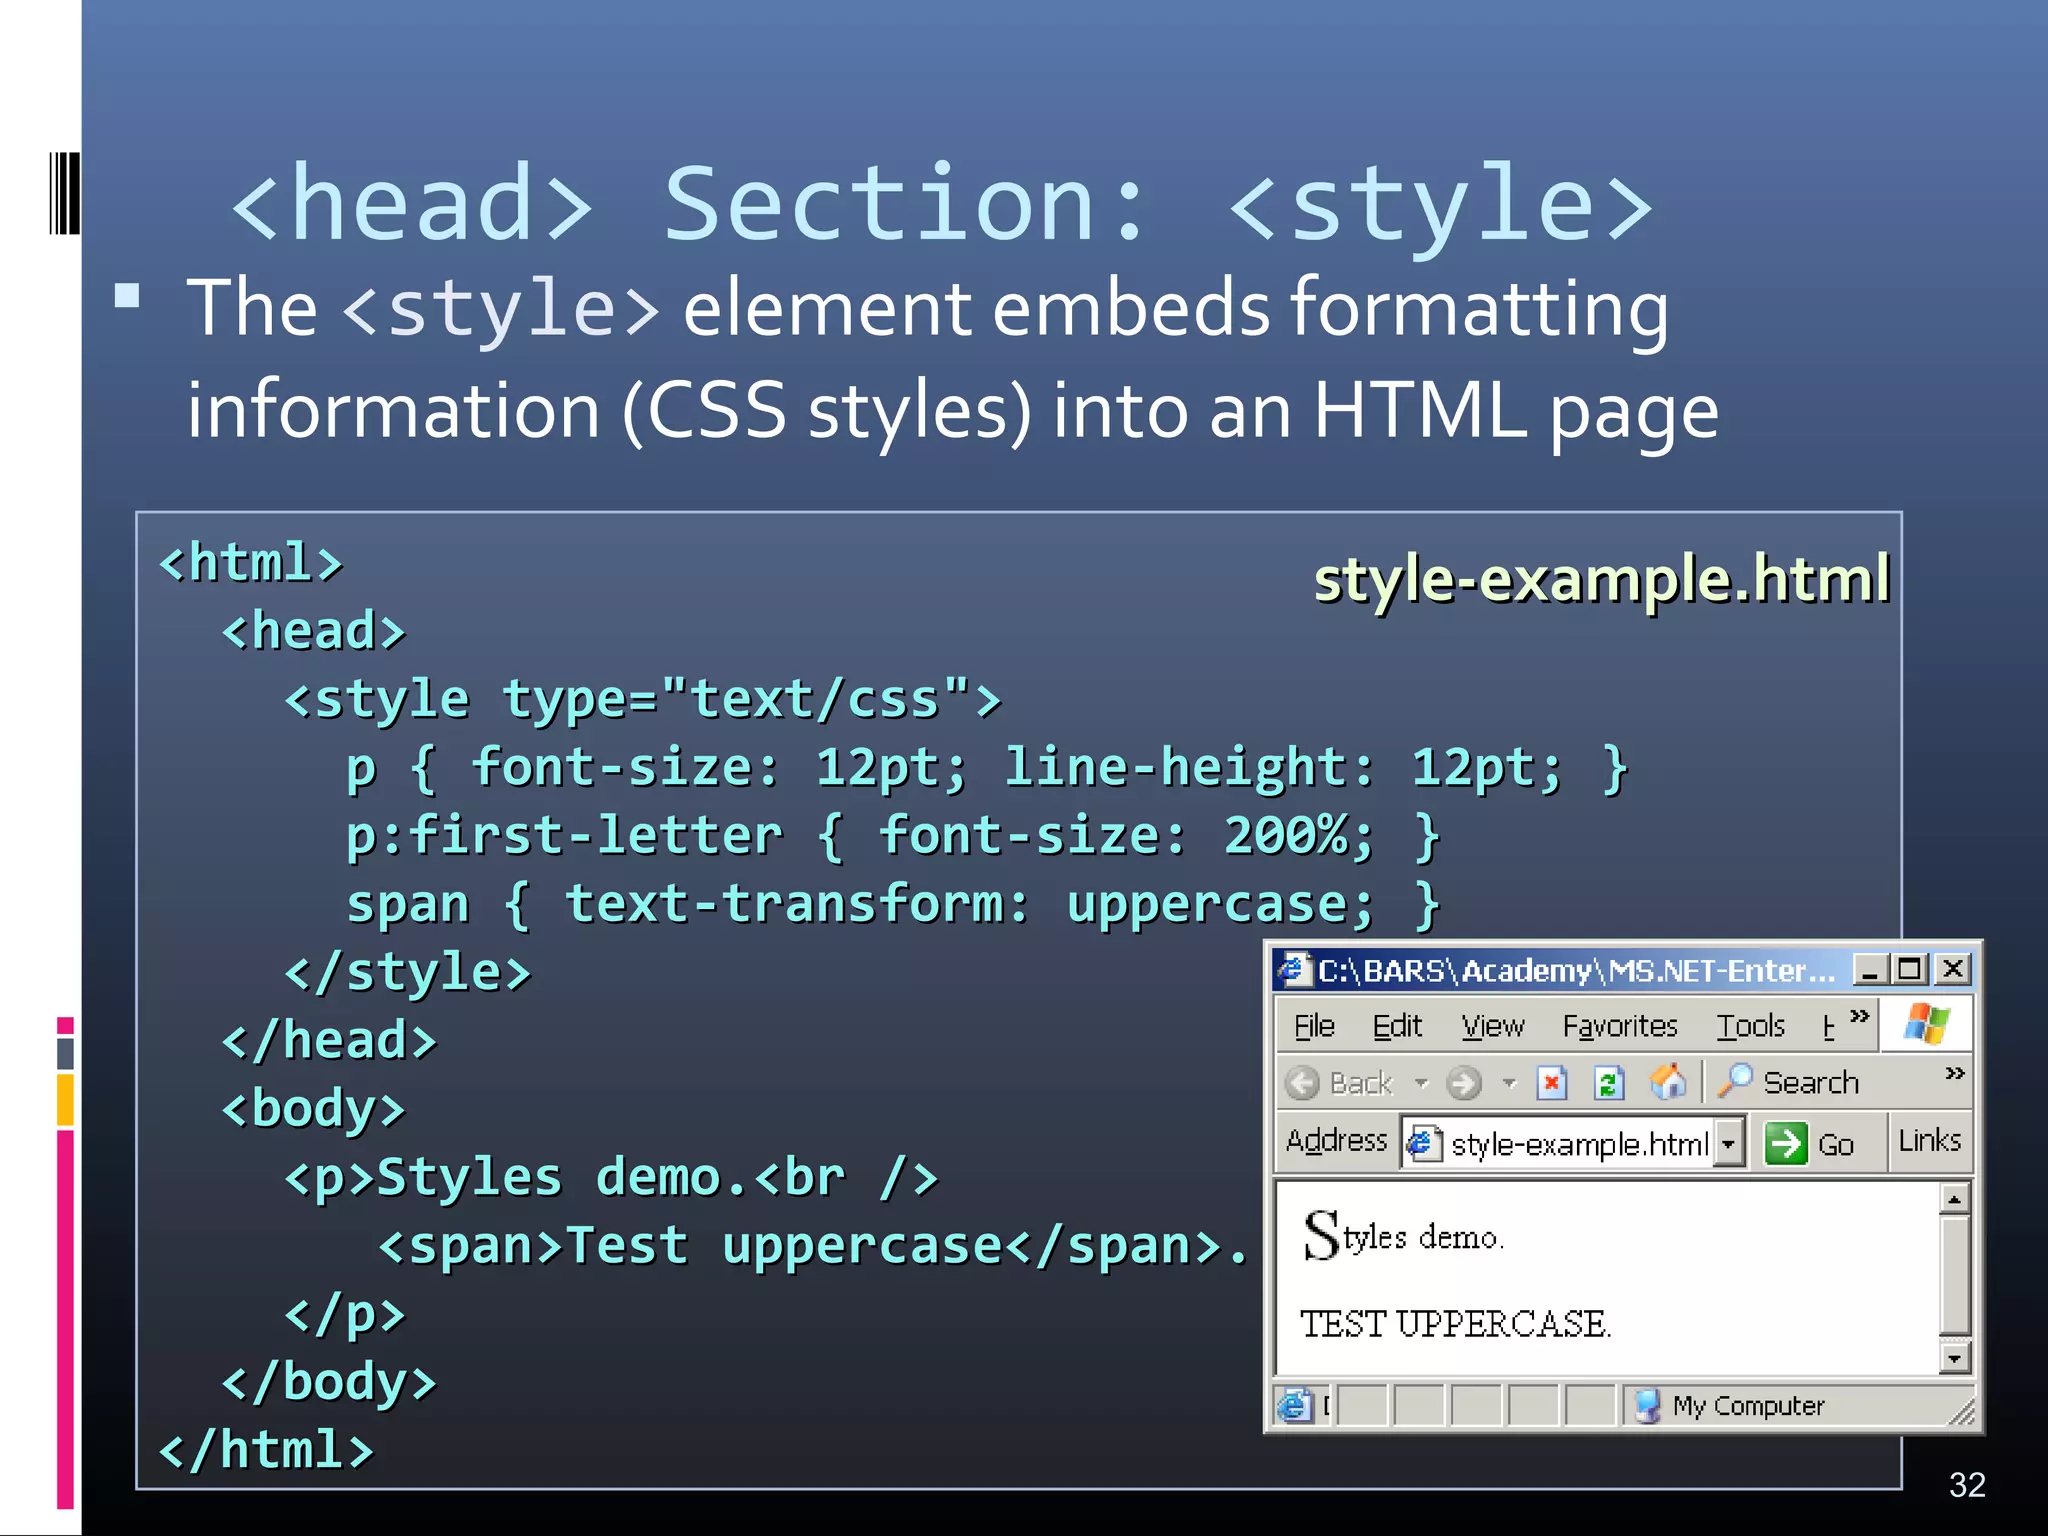Expand the address bar dropdown
Image resolution: width=2048 pixels, height=1536 pixels.
pyautogui.click(x=1728, y=1143)
